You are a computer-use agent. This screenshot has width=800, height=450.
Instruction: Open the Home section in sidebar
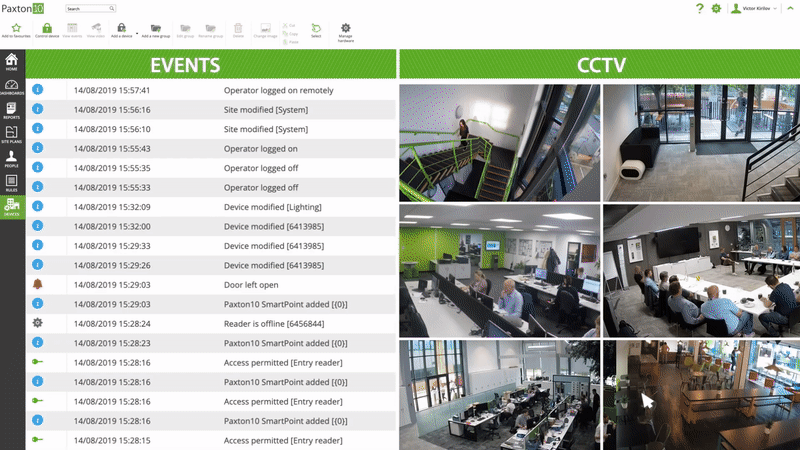coord(12,62)
